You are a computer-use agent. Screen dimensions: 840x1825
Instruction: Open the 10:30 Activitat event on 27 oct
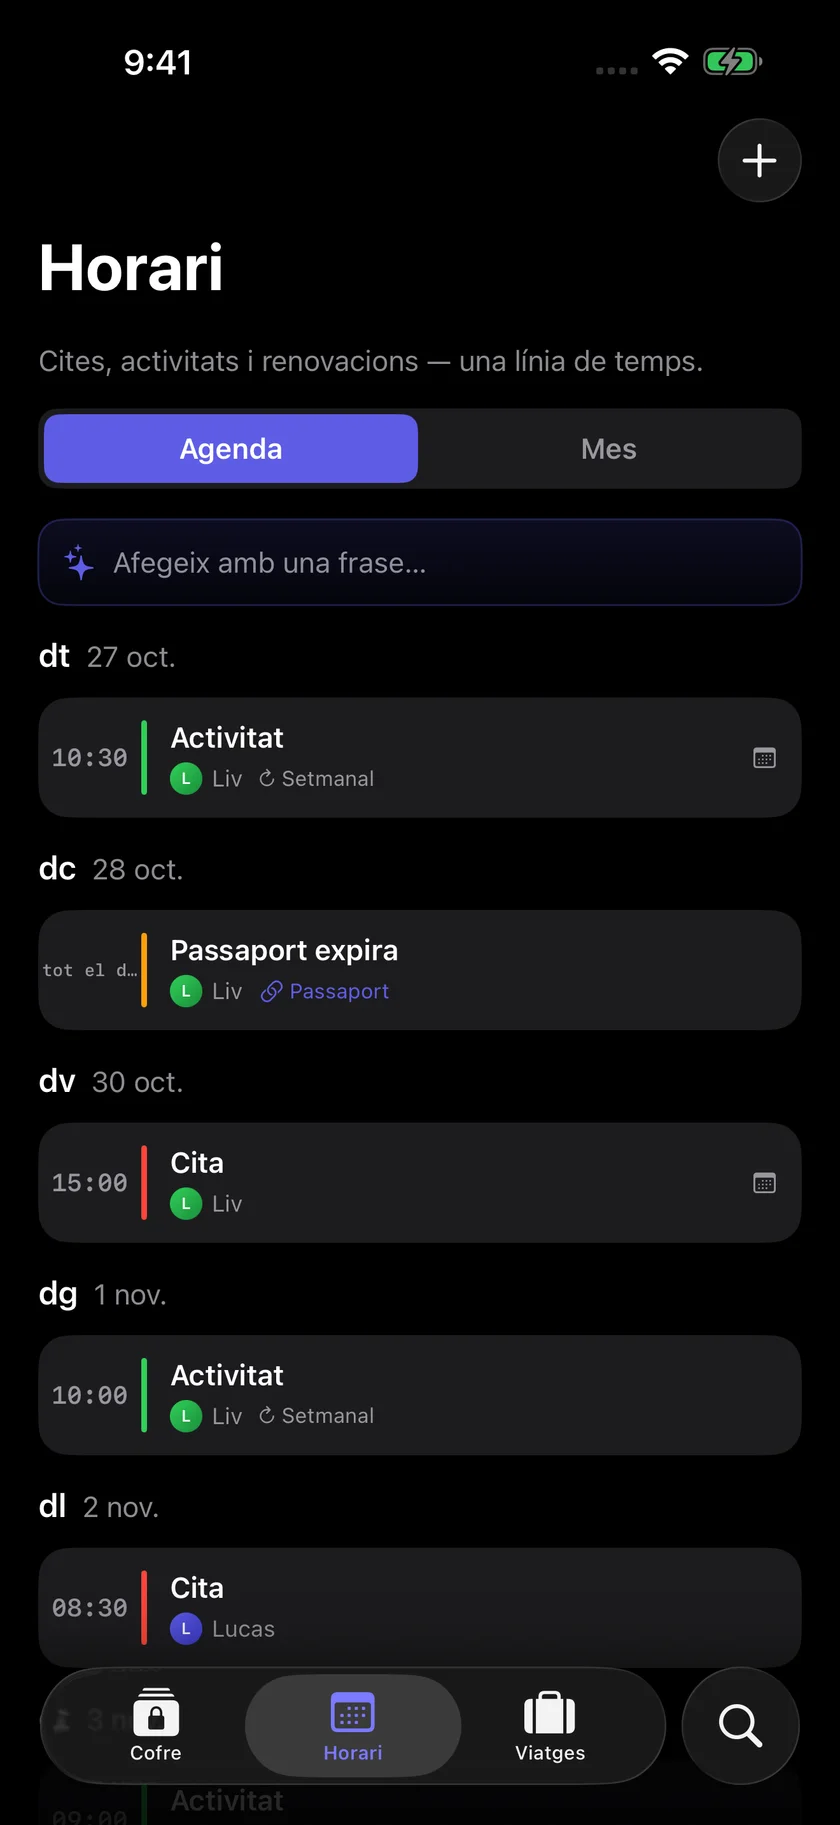(420, 758)
